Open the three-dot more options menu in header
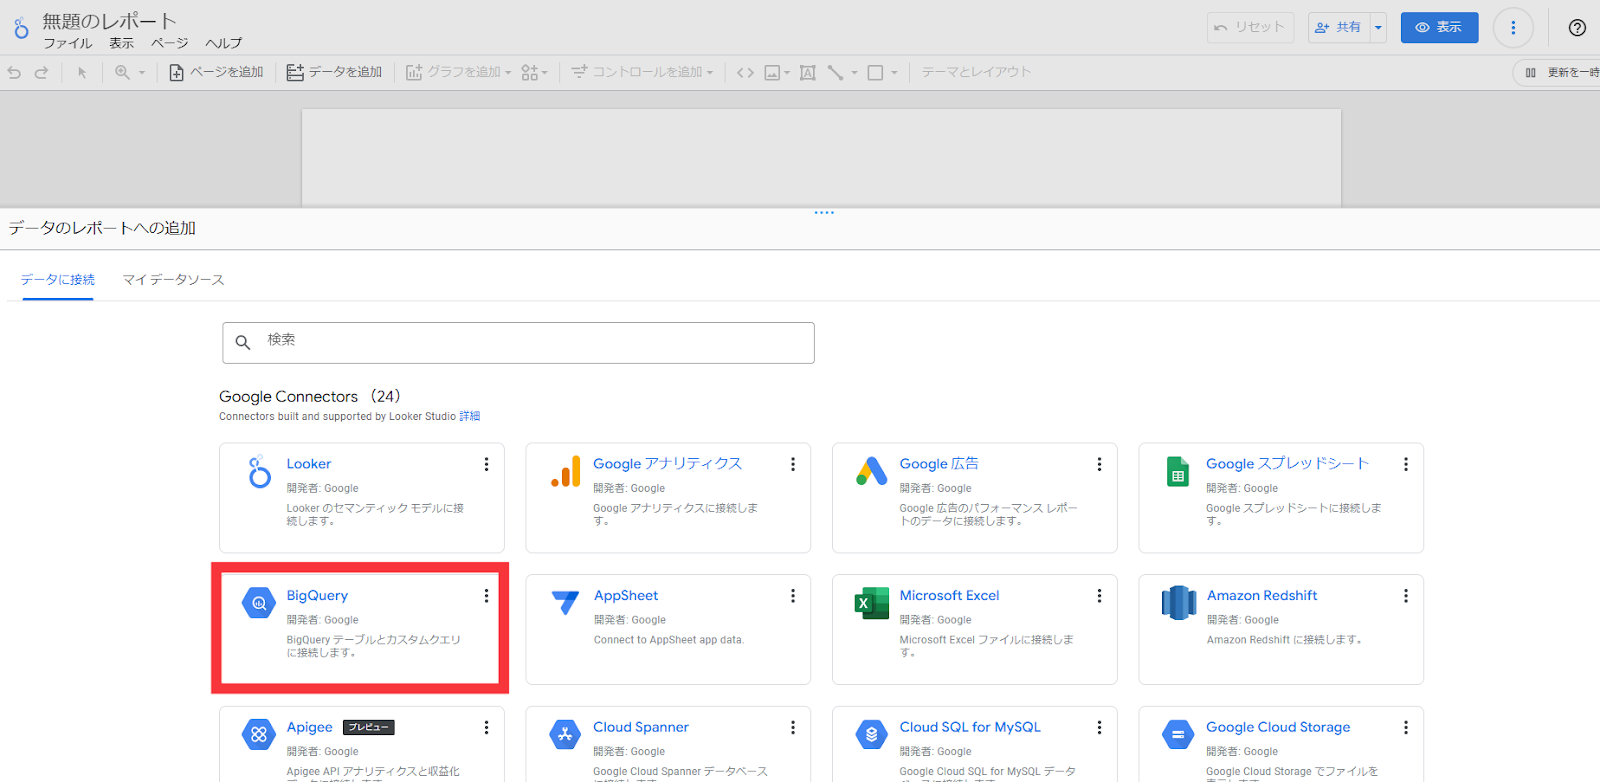This screenshot has height=782, width=1600. click(1513, 28)
